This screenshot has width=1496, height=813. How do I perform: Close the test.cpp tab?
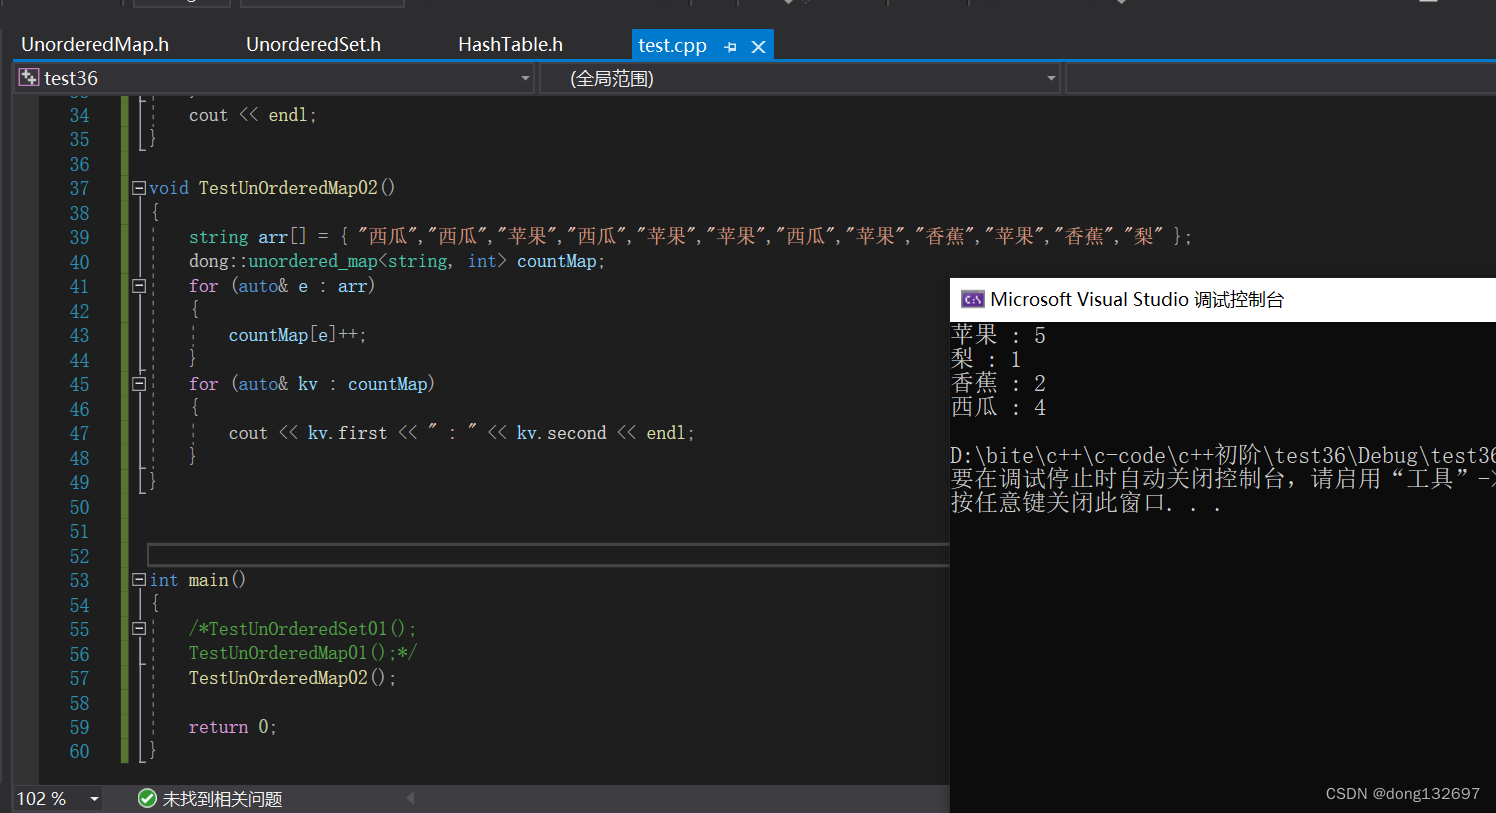pos(758,47)
